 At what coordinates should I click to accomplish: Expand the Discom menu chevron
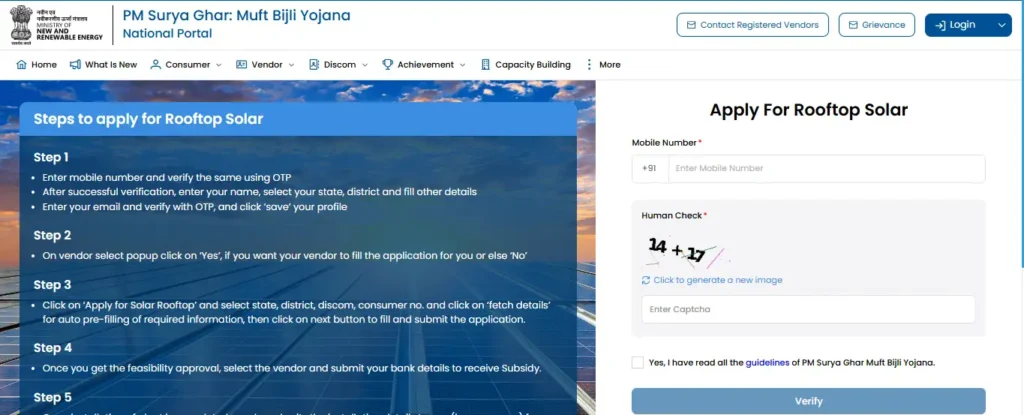[x=365, y=65]
